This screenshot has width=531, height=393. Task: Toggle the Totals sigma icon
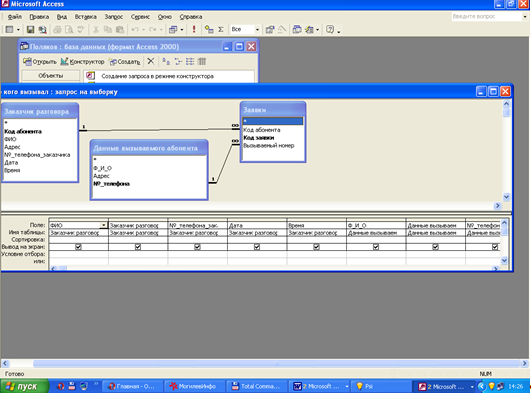tap(221, 30)
